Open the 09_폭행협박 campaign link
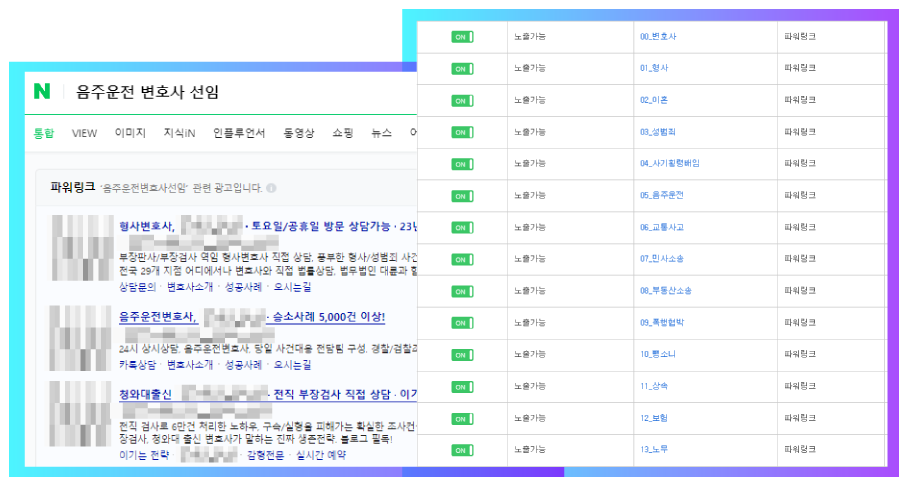 [x=661, y=322]
